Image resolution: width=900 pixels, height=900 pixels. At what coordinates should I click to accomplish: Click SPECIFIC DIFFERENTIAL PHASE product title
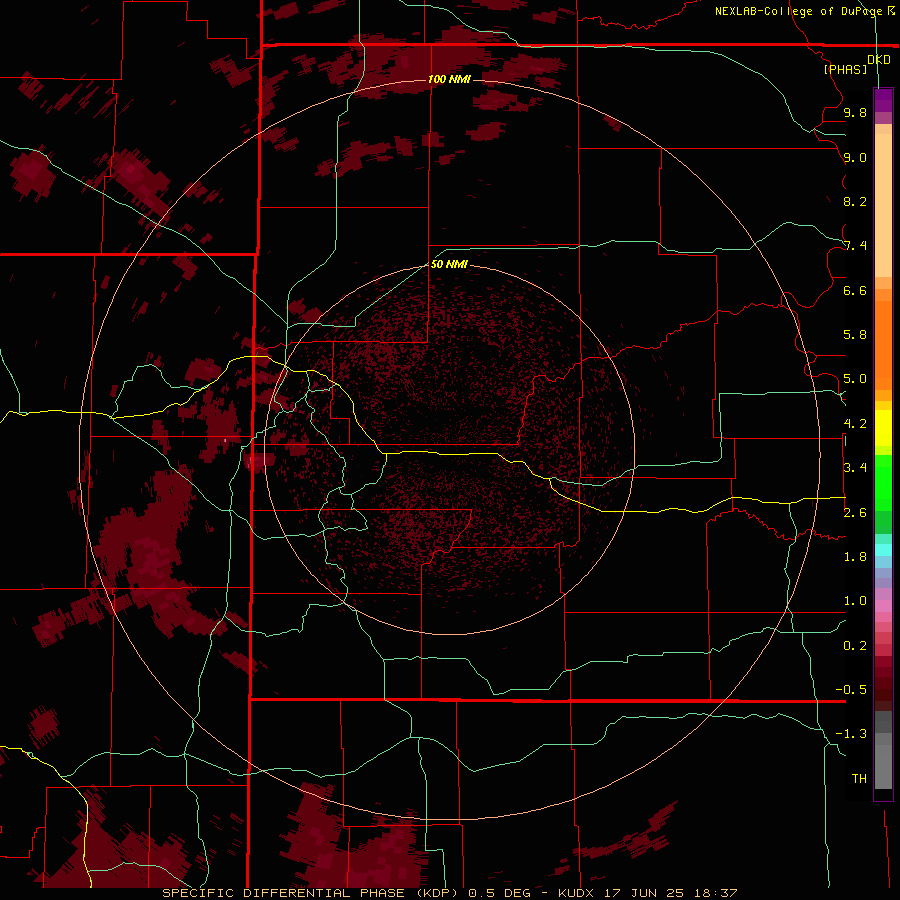click(286, 893)
